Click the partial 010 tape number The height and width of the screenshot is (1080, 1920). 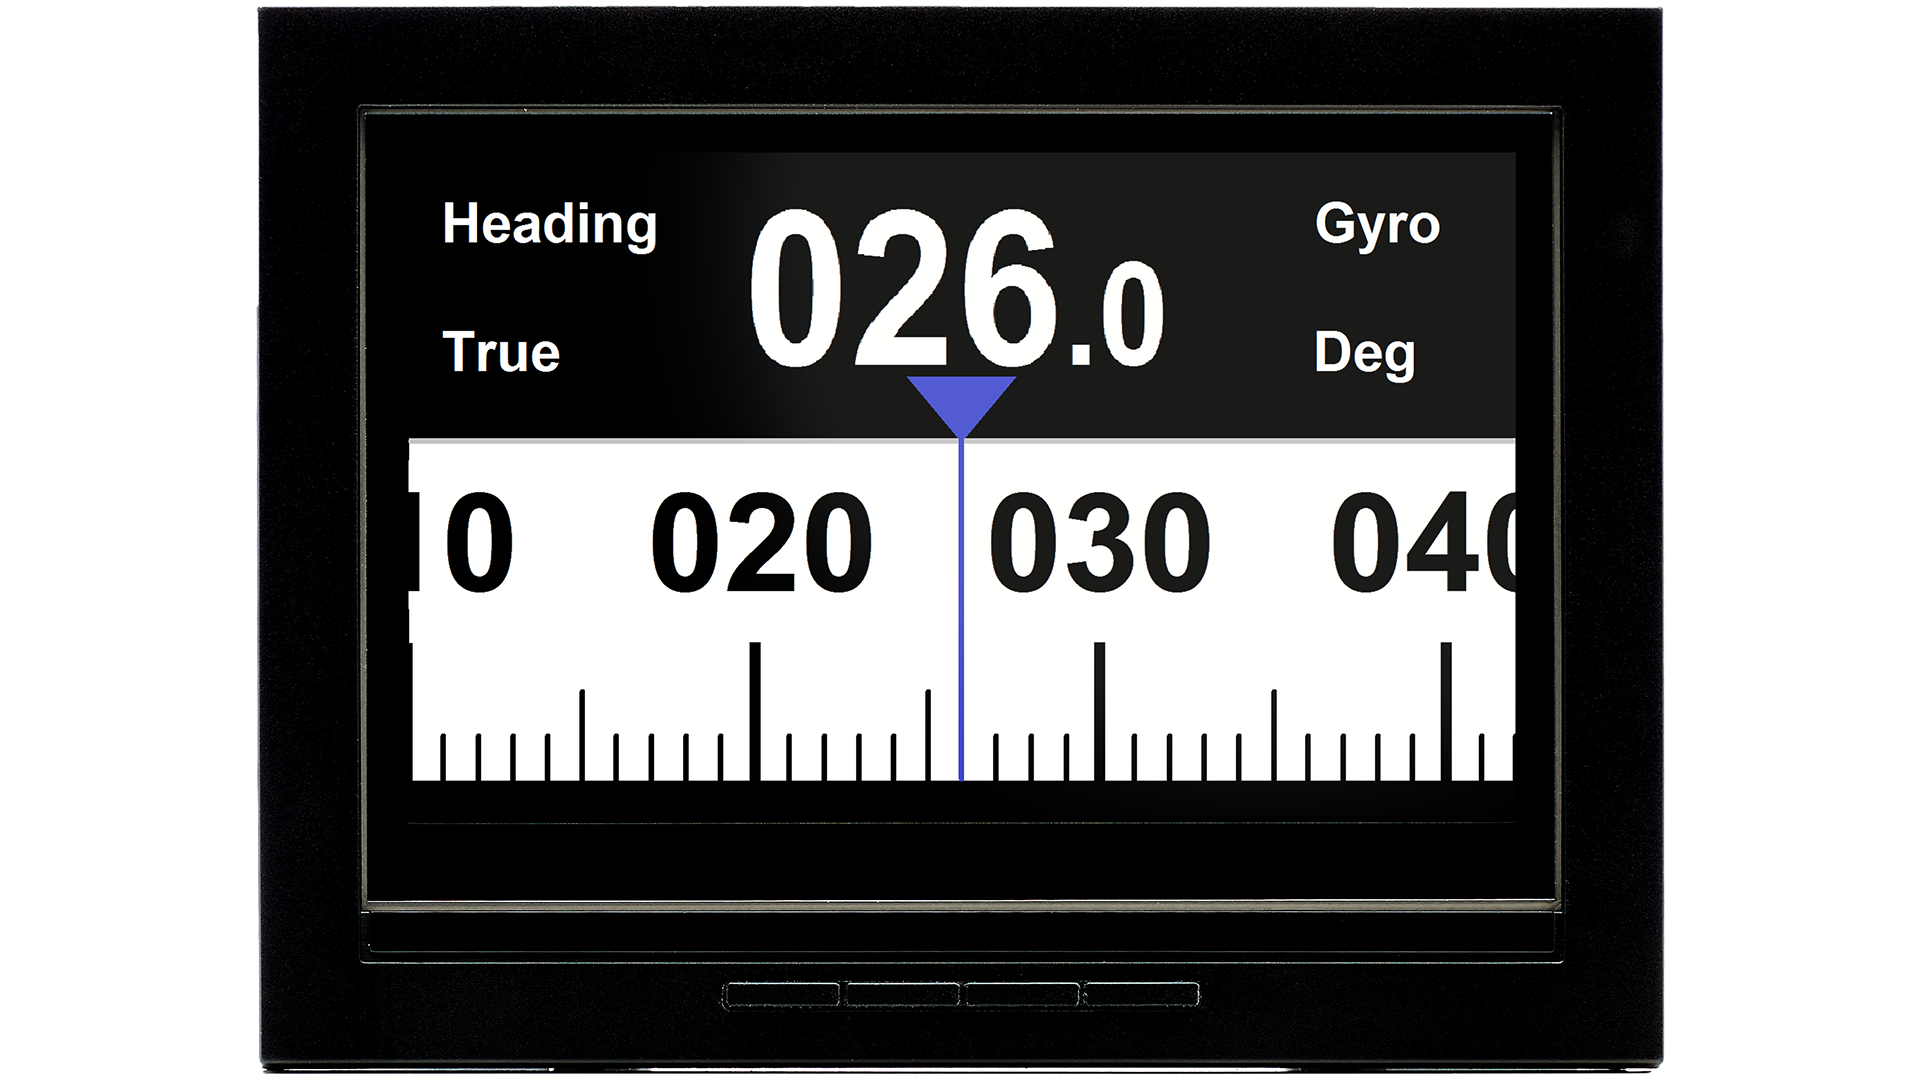(470, 544)
